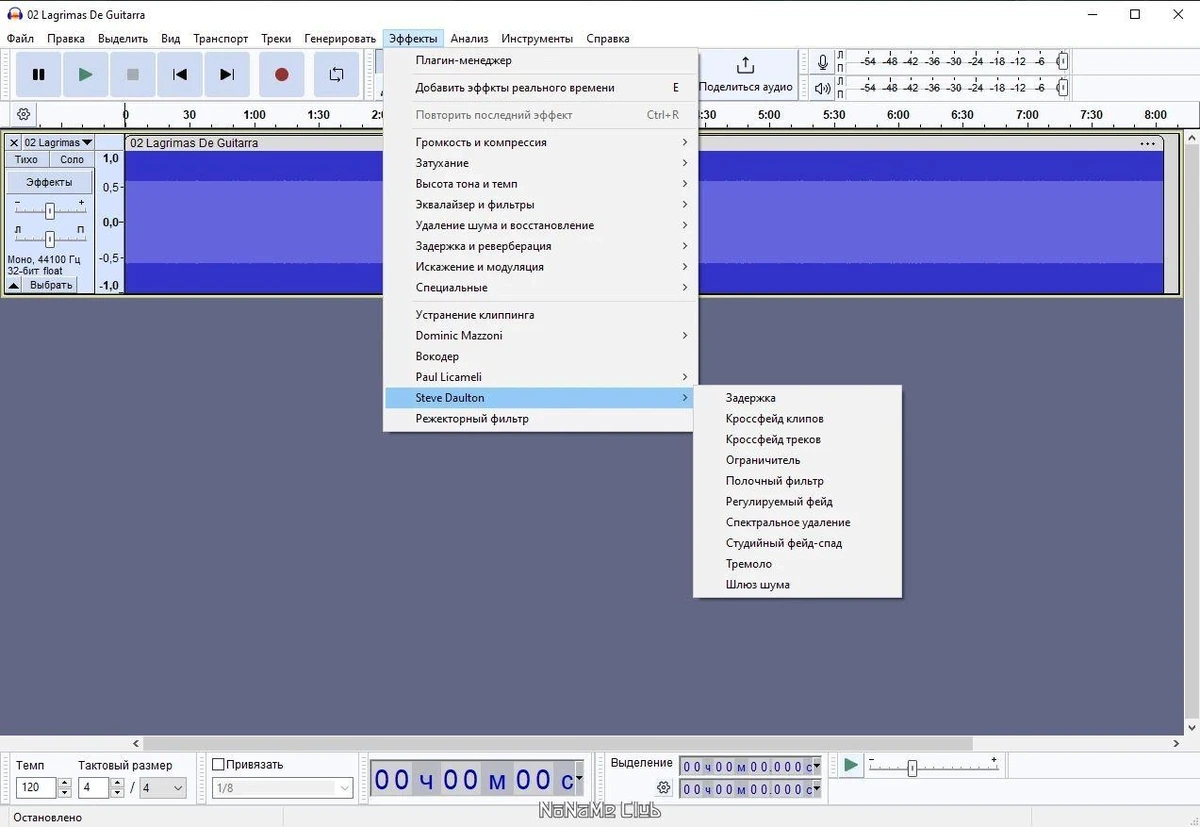Select the Вокодер effect
The width and height of the screenshot is (1200, 827).
pyautogui.click(x=540, y=356)
